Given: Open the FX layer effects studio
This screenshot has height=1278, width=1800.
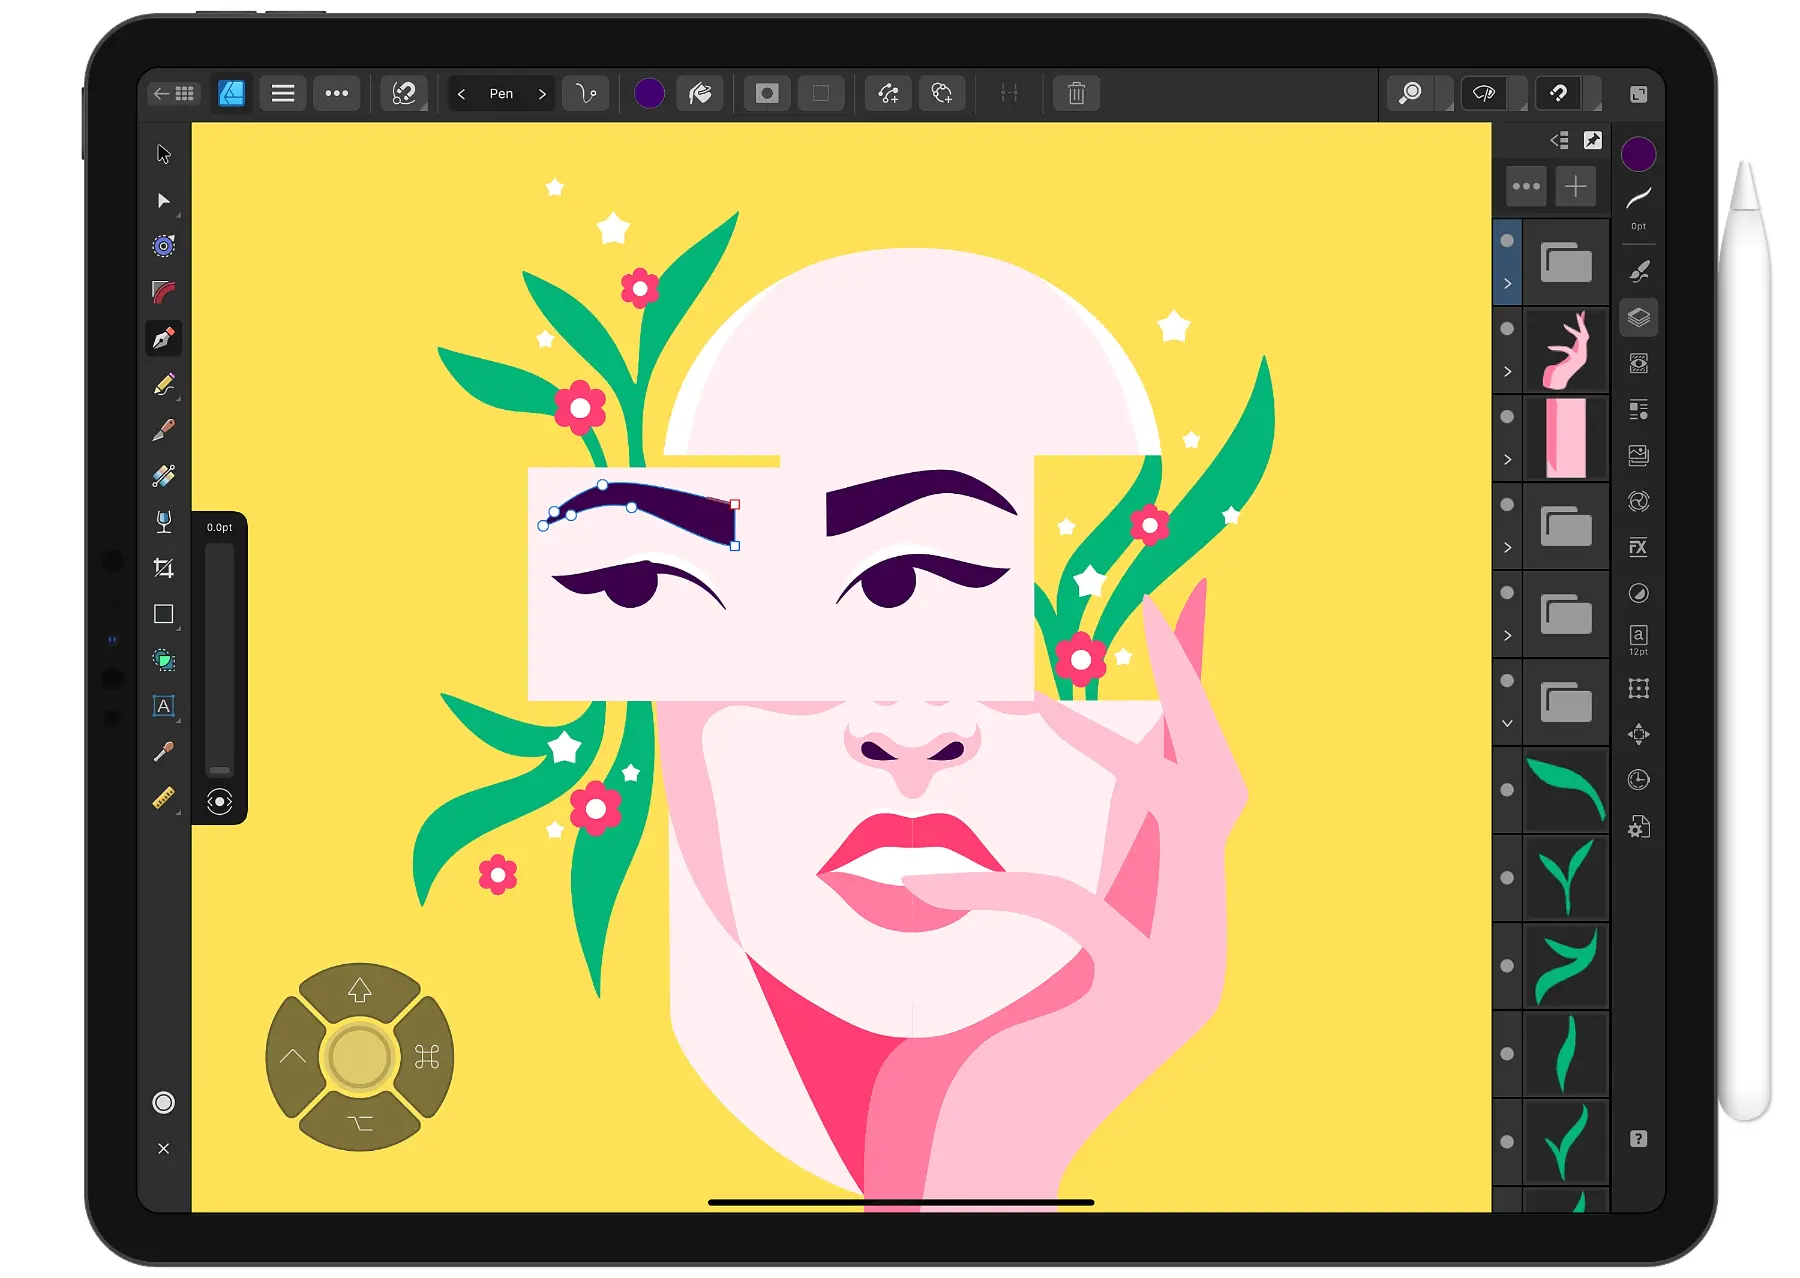Looking at the screenshot, I should coord(1638,547).
